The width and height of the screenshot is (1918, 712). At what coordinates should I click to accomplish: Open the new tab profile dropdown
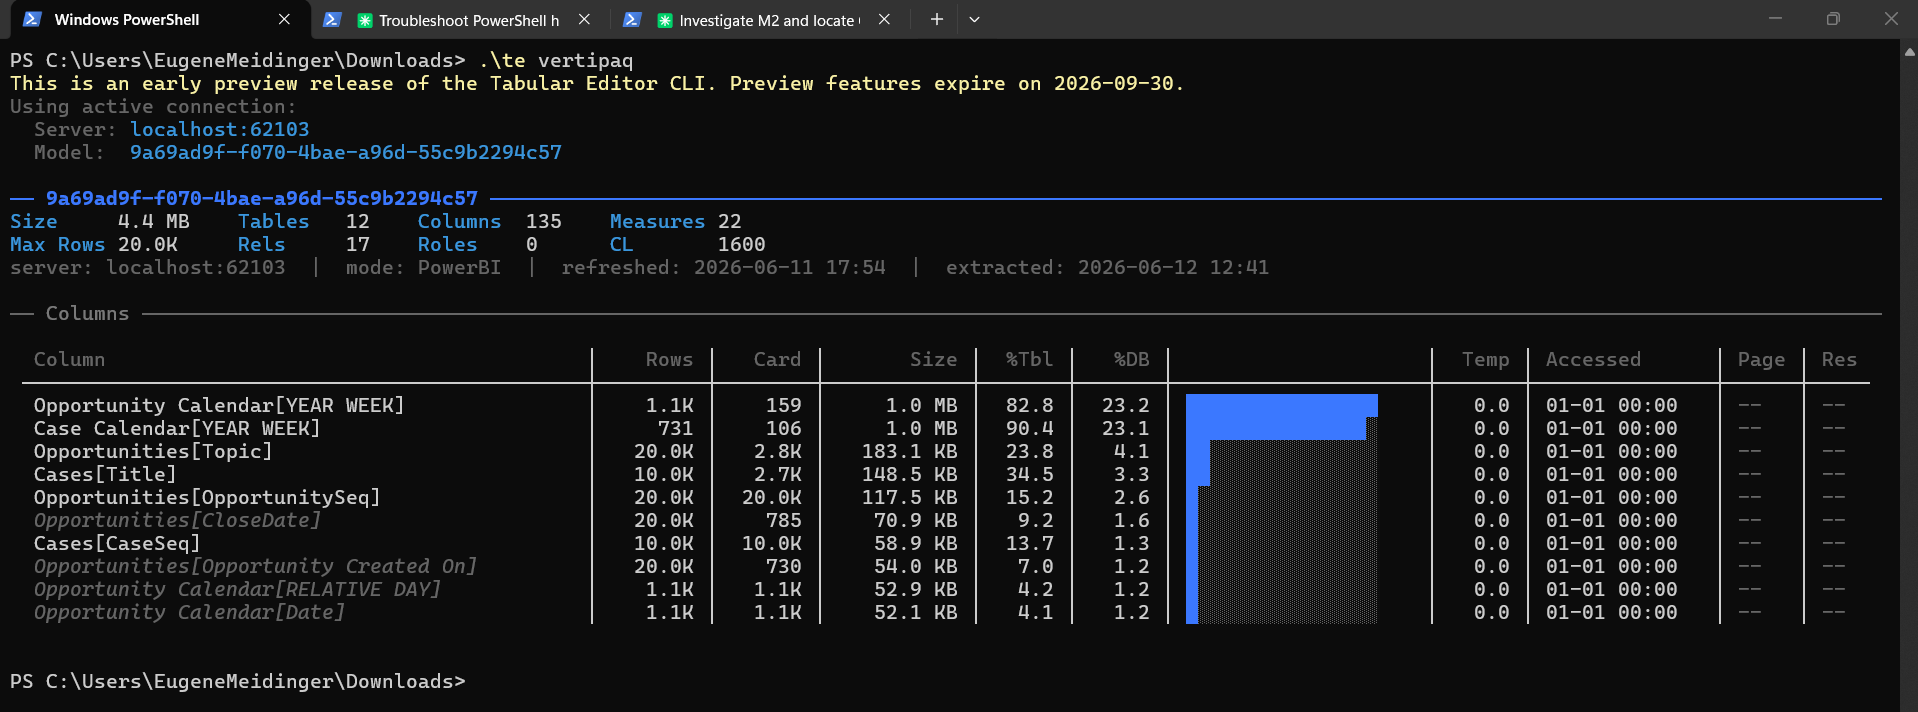974,20
